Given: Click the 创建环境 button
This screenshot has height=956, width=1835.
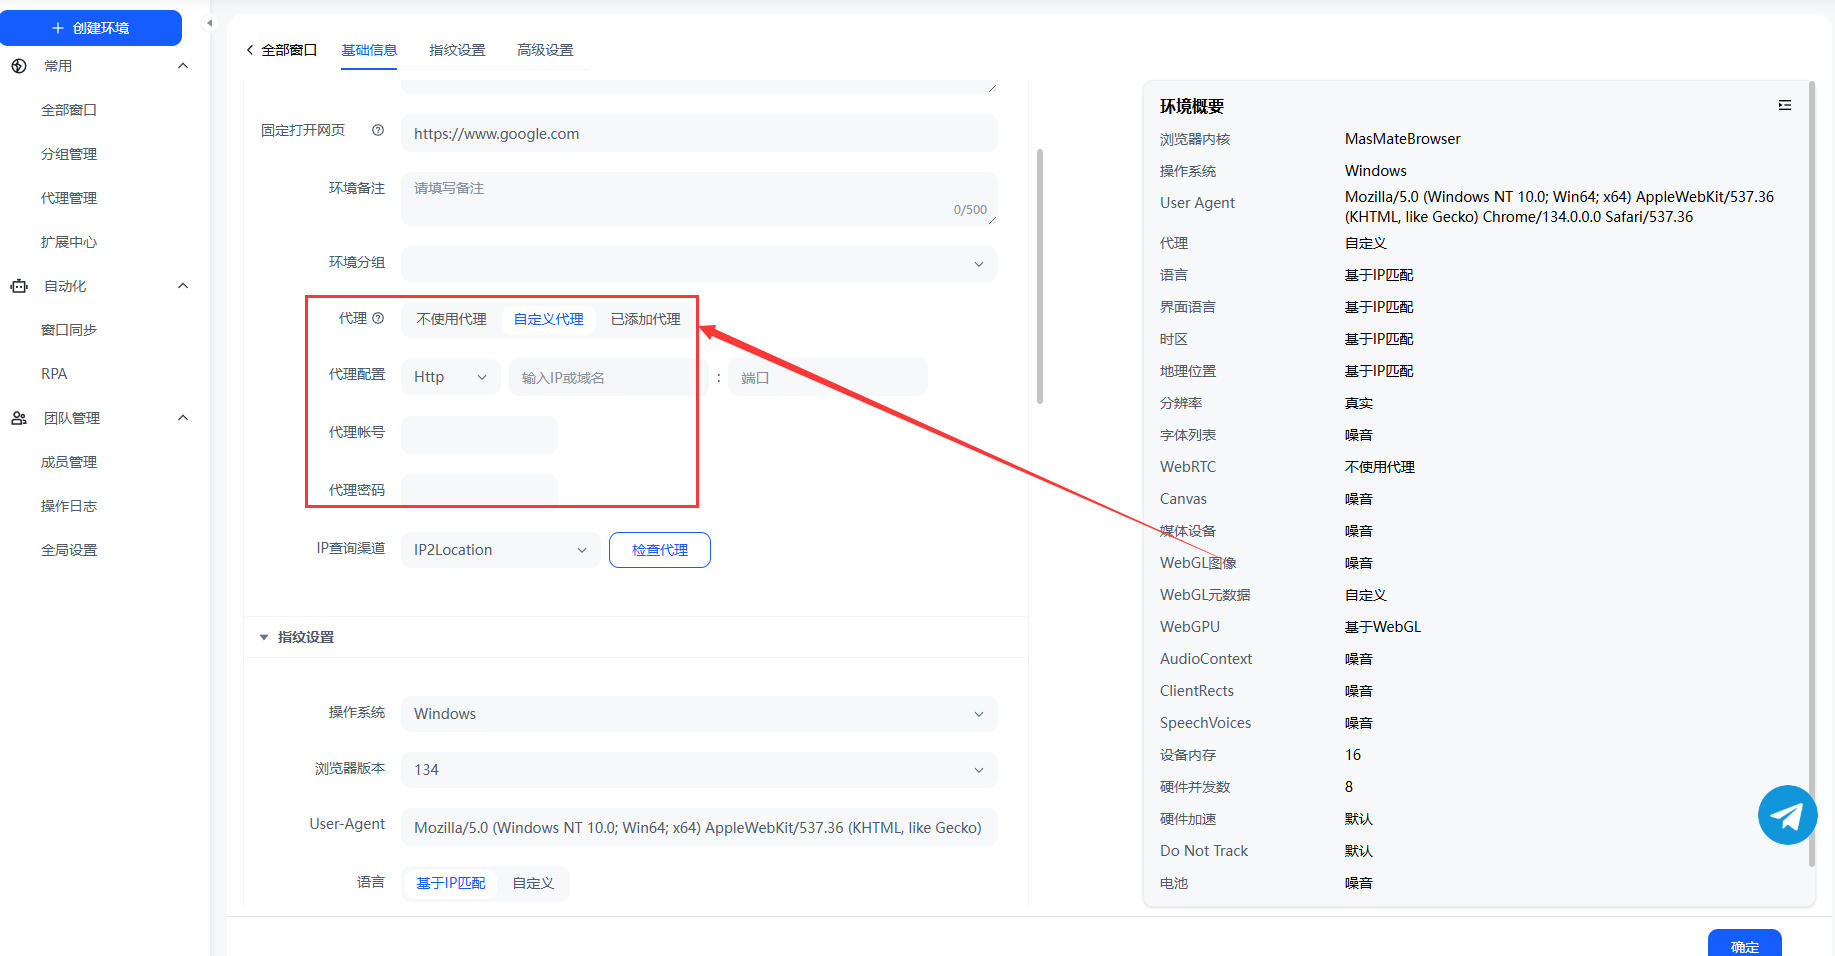Looking at the screenshot, I should [x=91, y=28].
